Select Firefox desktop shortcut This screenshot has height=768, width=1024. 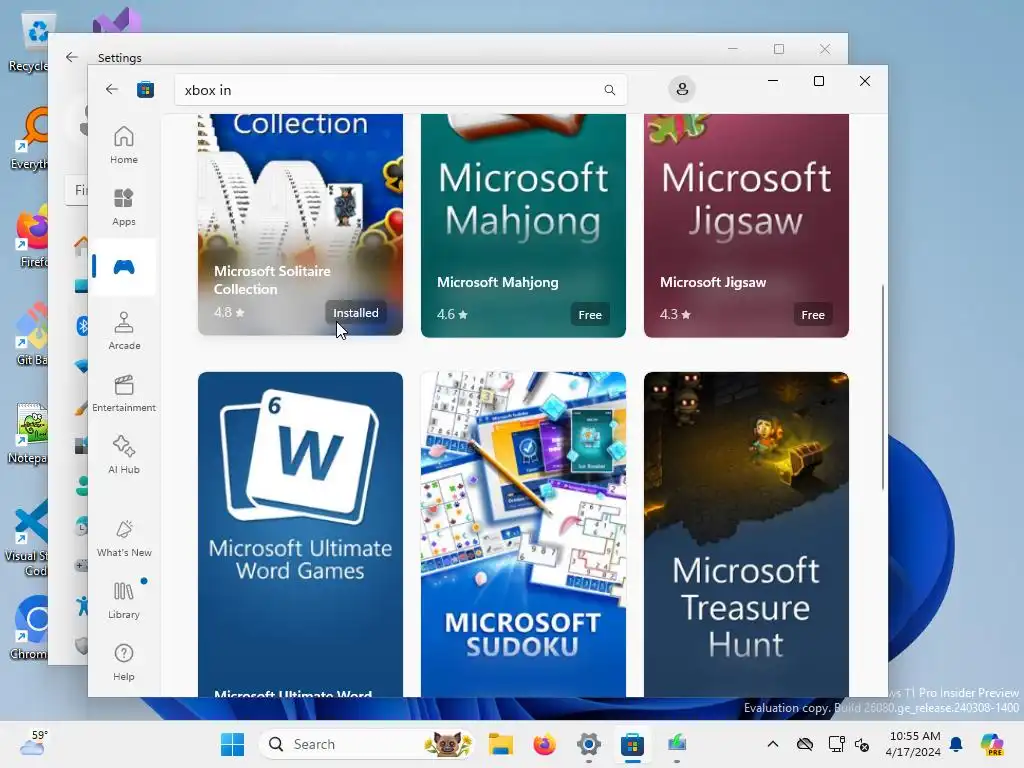tap(31, 235)
